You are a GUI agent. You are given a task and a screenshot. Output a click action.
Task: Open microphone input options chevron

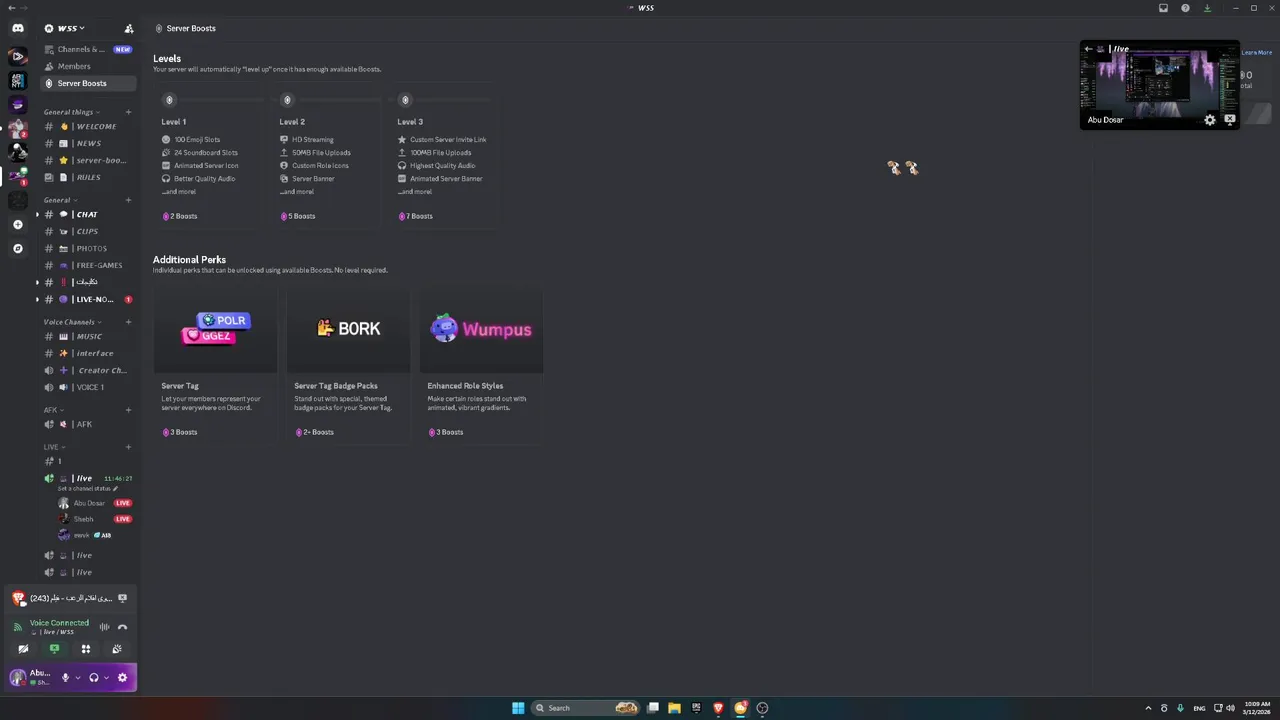78,678
